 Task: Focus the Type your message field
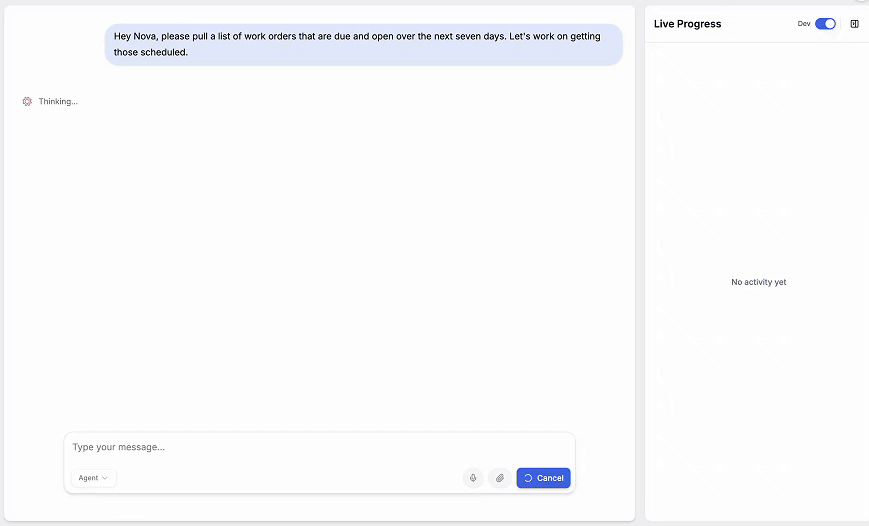pos(300,447)
